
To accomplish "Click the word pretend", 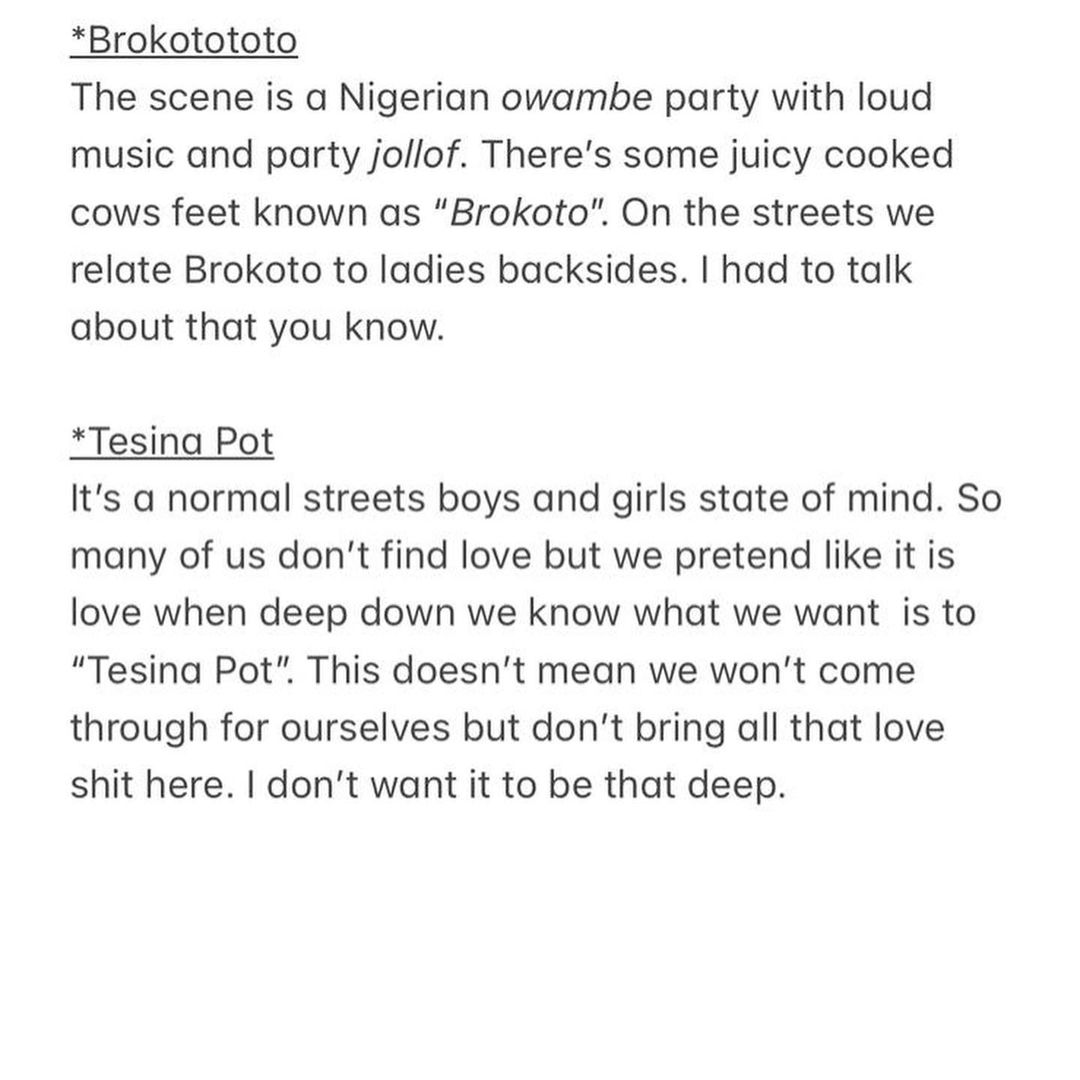I will click(x=742, y=557).
